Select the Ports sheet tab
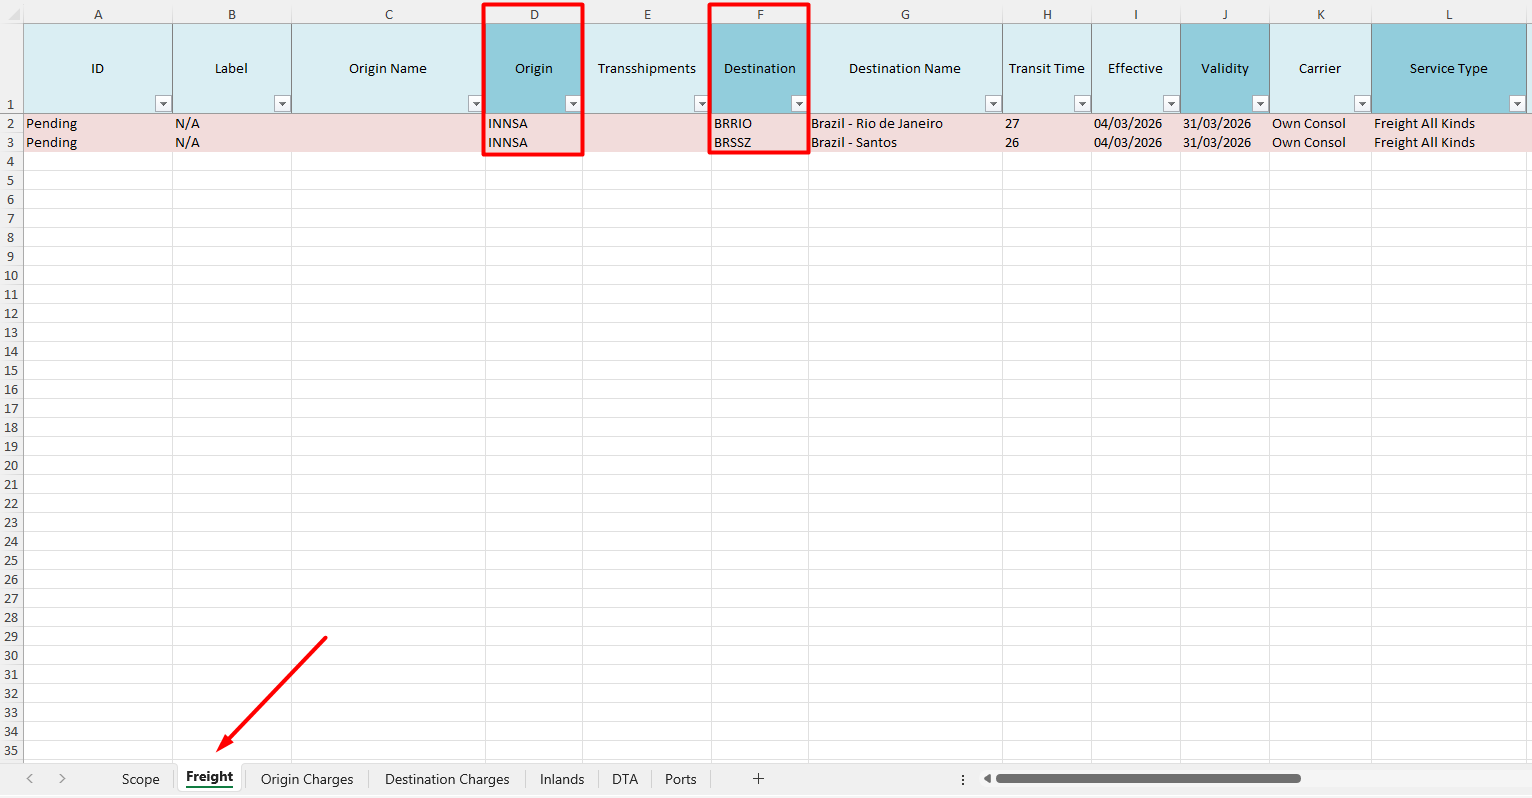 pos(680,779)
